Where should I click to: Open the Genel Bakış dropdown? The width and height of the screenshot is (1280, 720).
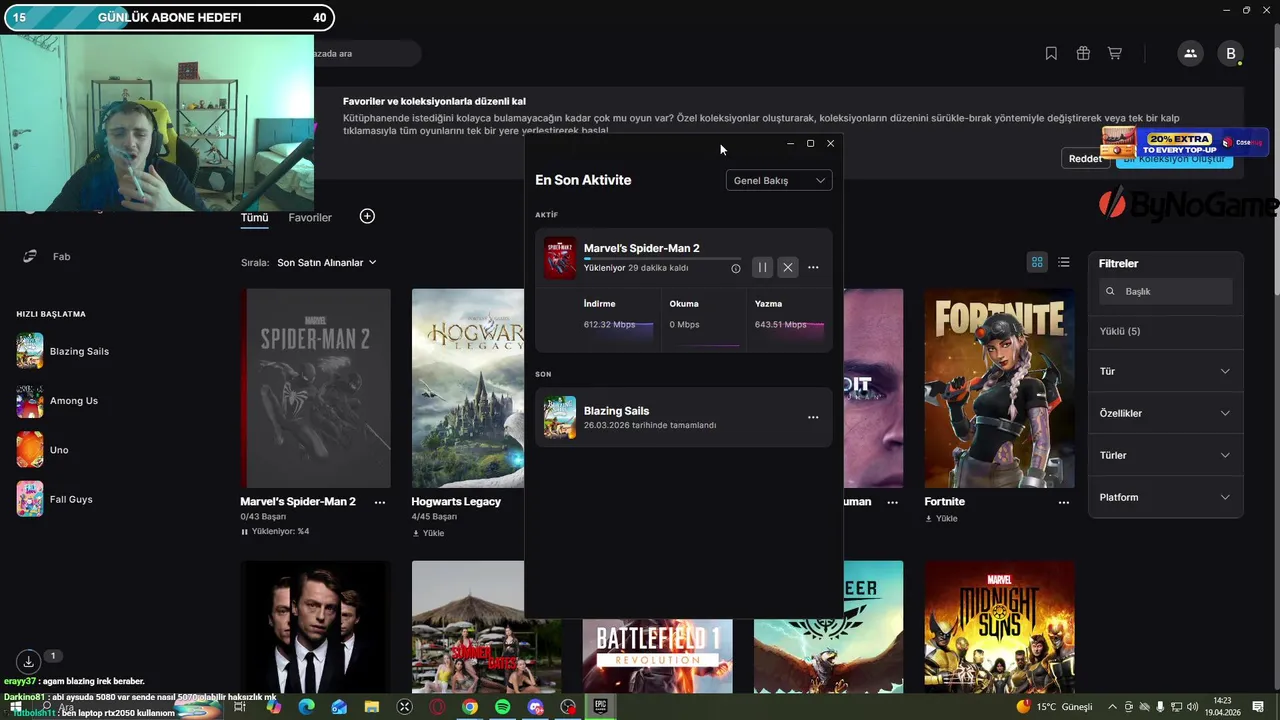[x=779, y=180]
